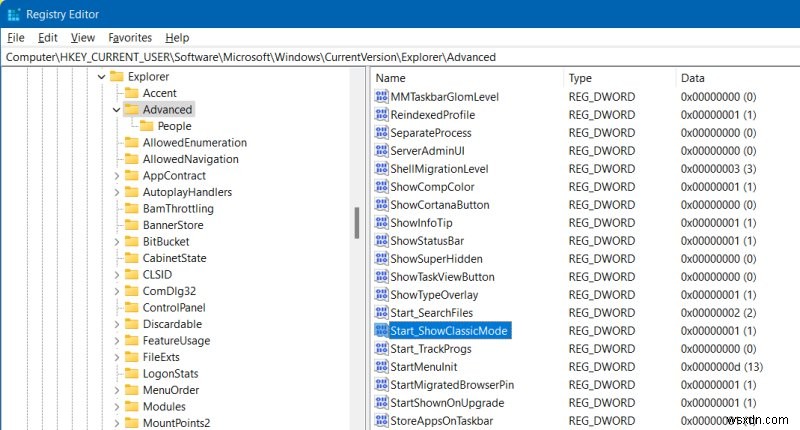Image resolution: width=800 pixels, height=430 pixels.
Task: Open the Edit menu
Action: pyautogui.click(x=47, y=38)
